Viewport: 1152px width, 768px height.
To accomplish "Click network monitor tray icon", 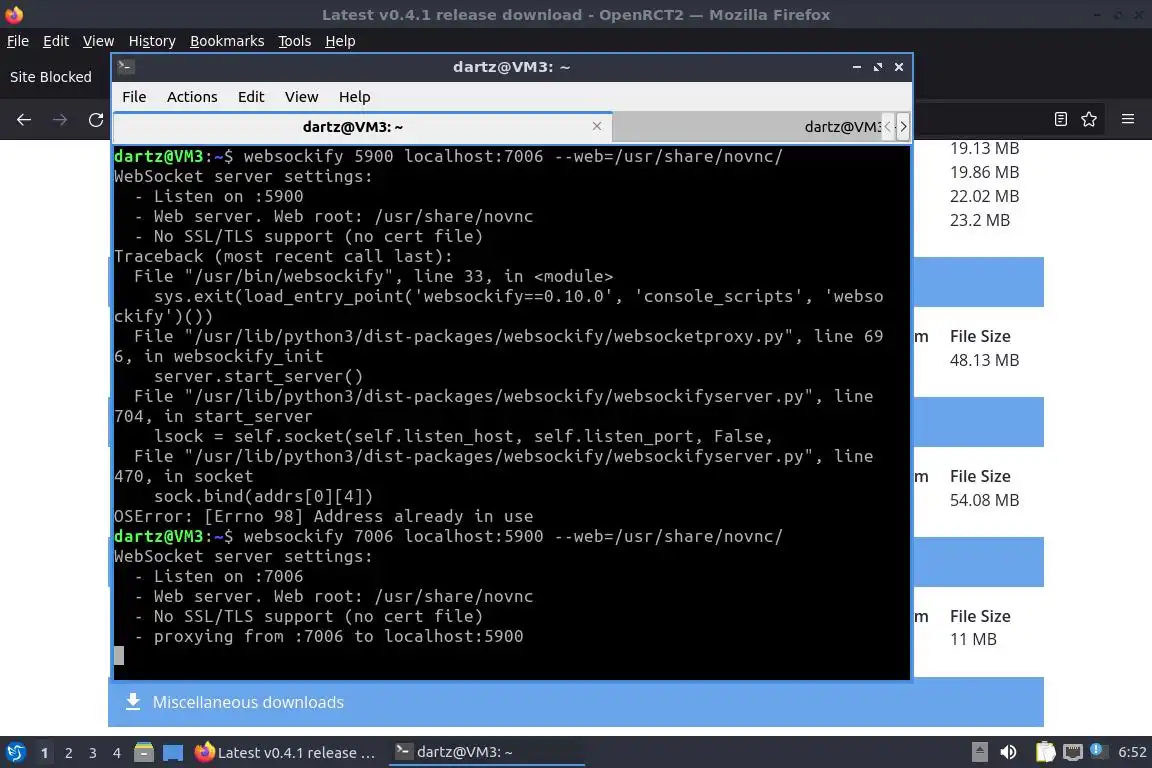I will point(1073,752).
